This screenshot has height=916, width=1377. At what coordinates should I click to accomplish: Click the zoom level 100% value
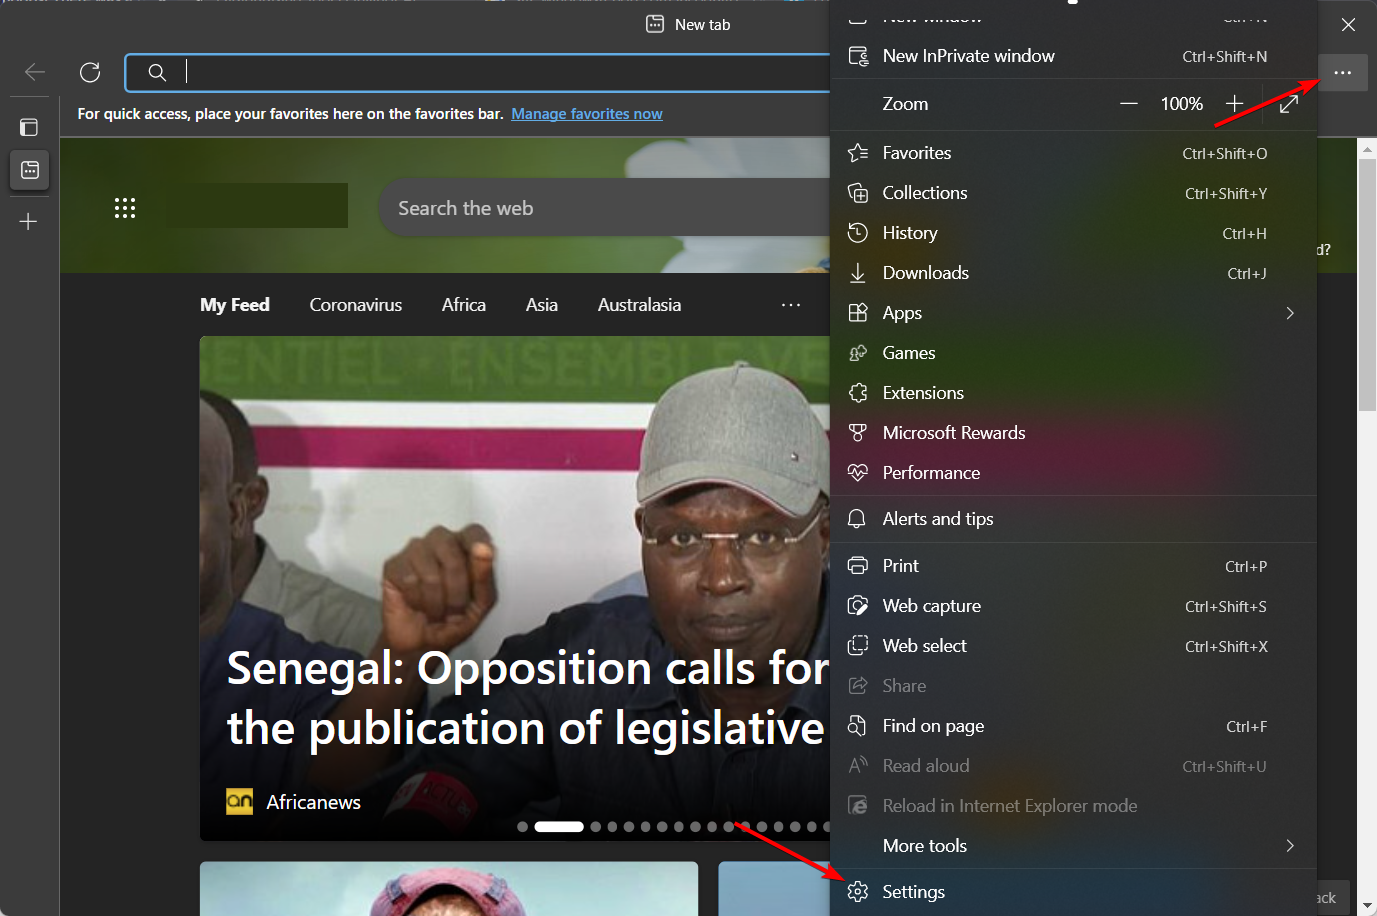click(1182, 104)
